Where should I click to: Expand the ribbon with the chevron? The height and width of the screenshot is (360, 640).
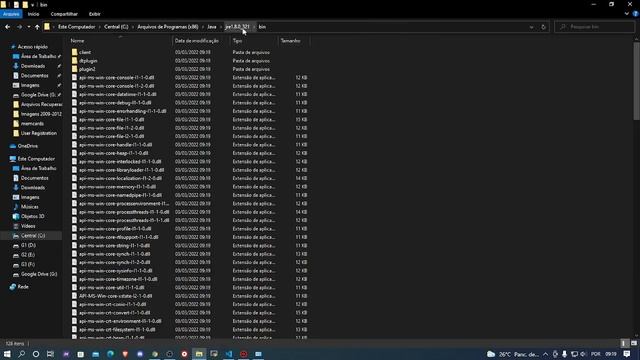[627, 13]
